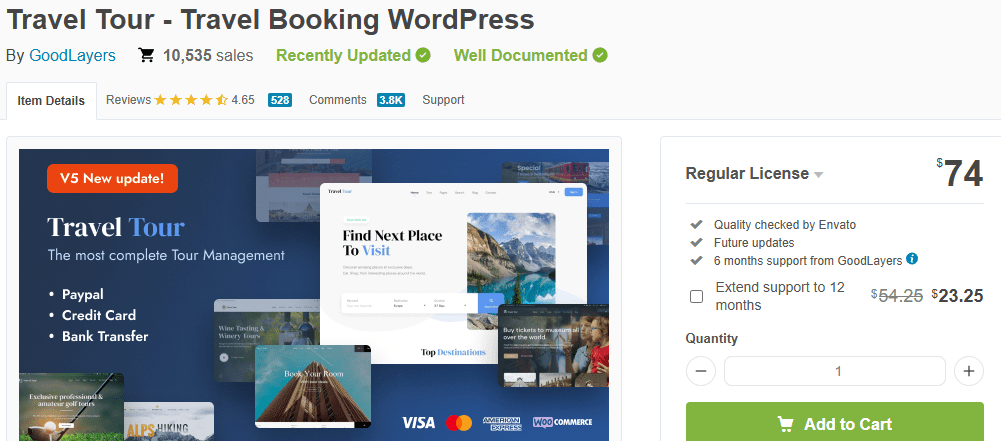Click the info icon beside GoodLayers support
1001x441 pixels.
[912, 258]
